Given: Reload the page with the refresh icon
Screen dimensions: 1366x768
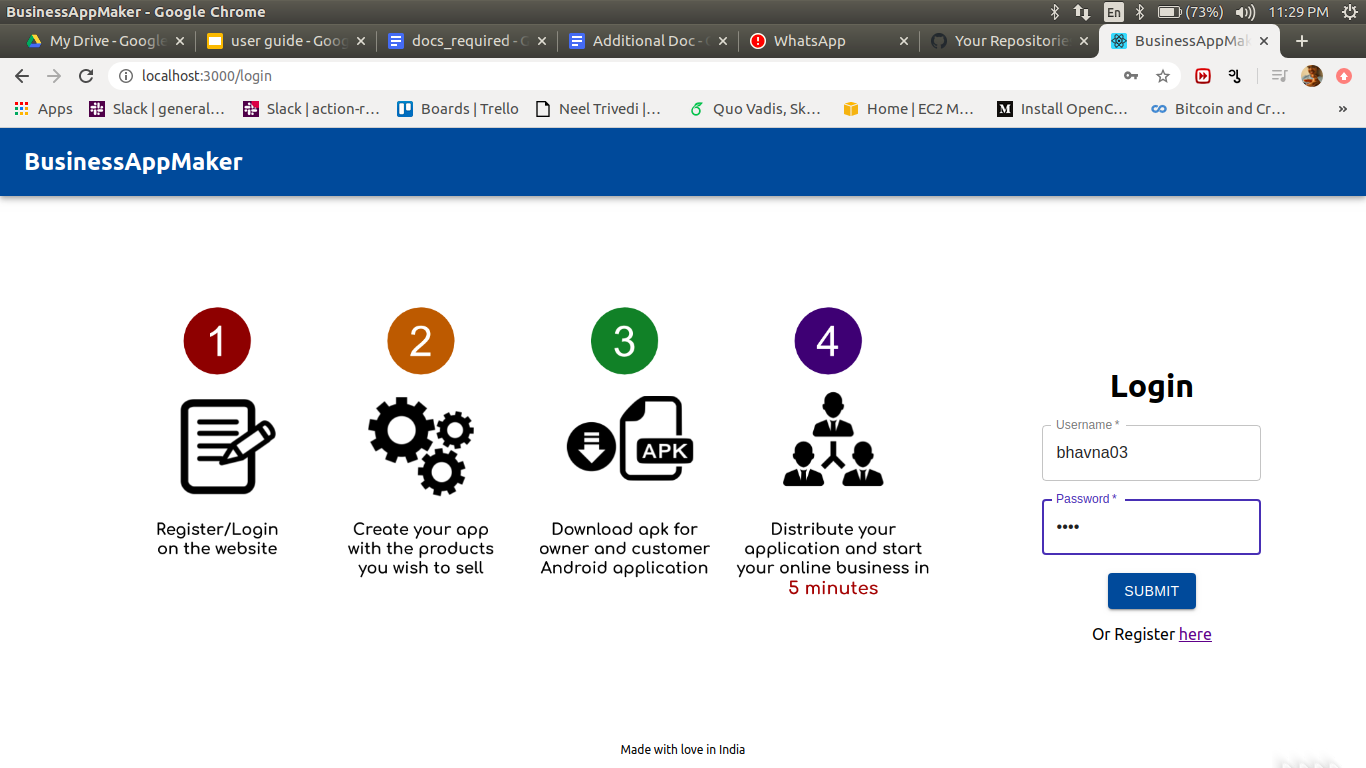Looking at the screenshot, I should click(86, 76).
